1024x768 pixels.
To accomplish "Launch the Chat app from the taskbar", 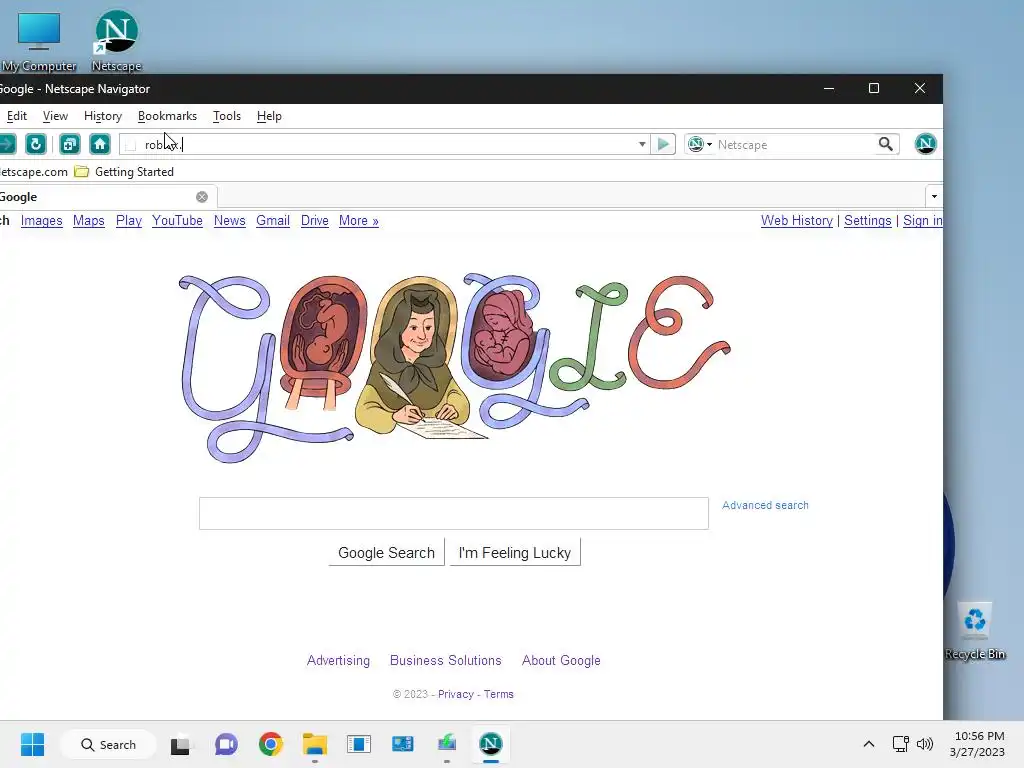I will [x=226, y=744].
